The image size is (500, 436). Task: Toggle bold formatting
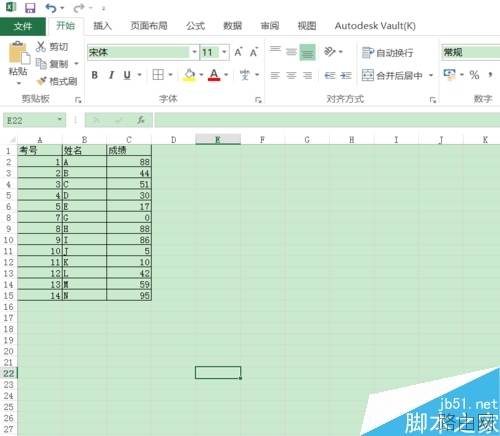[95, 75]
